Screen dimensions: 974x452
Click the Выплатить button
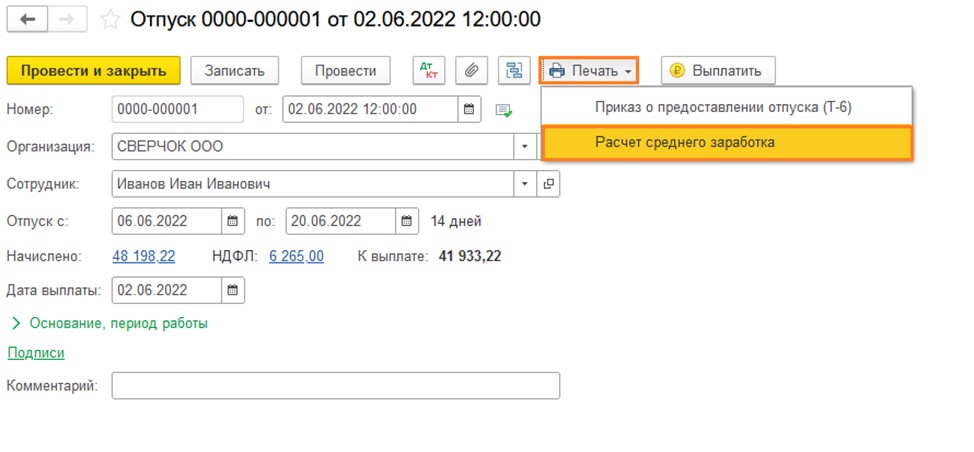[718, 71]
